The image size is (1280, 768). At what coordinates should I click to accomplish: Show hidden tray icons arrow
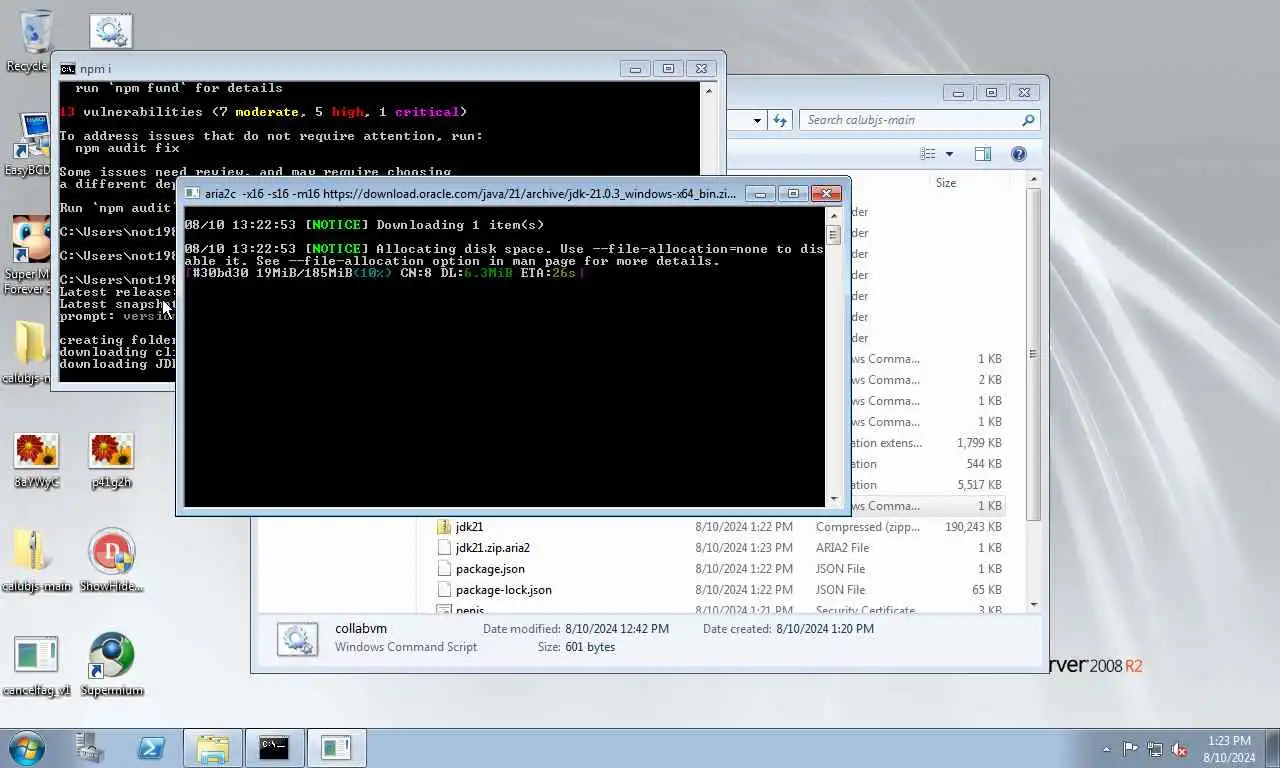(x=1106, y=749)
